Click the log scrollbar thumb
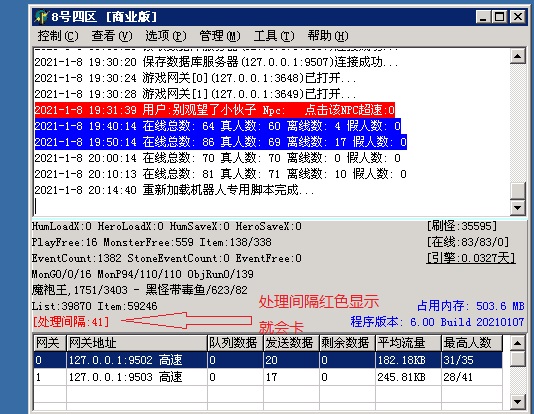 point(517,191)
